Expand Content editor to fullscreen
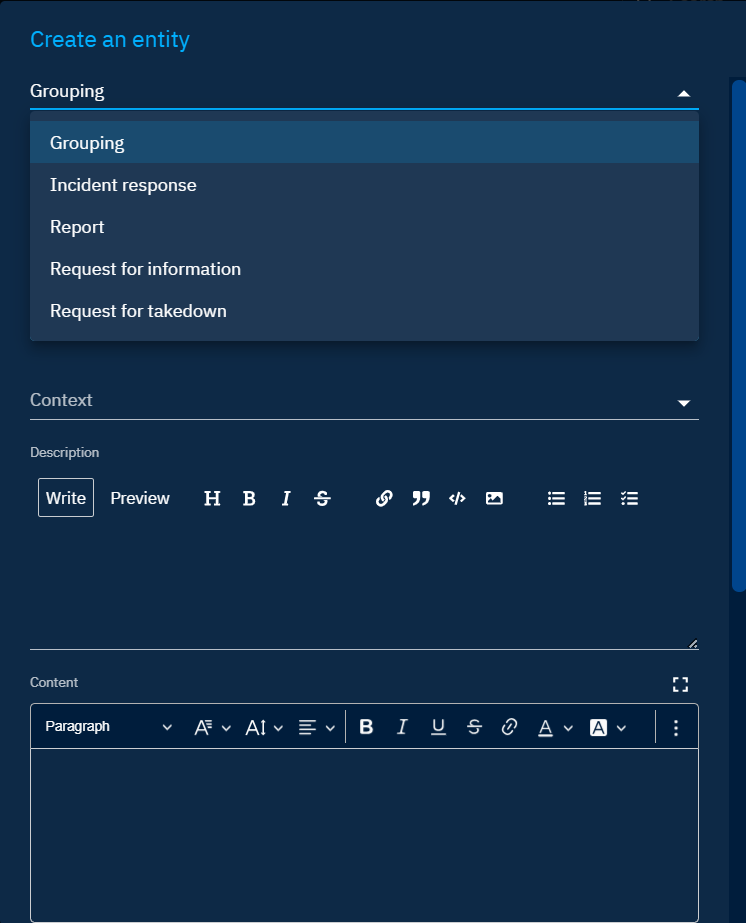This screenshot has width=746, height=923. pyautogui.click(x=681, y=684)
